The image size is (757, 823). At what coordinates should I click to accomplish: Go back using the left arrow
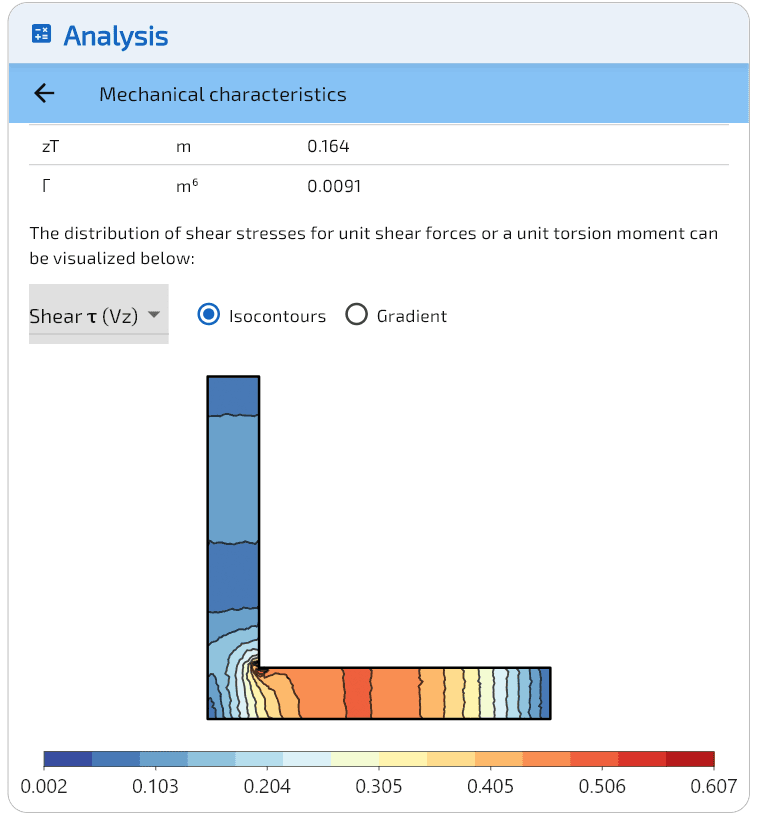pyautogui.click(x=44, y=94)
